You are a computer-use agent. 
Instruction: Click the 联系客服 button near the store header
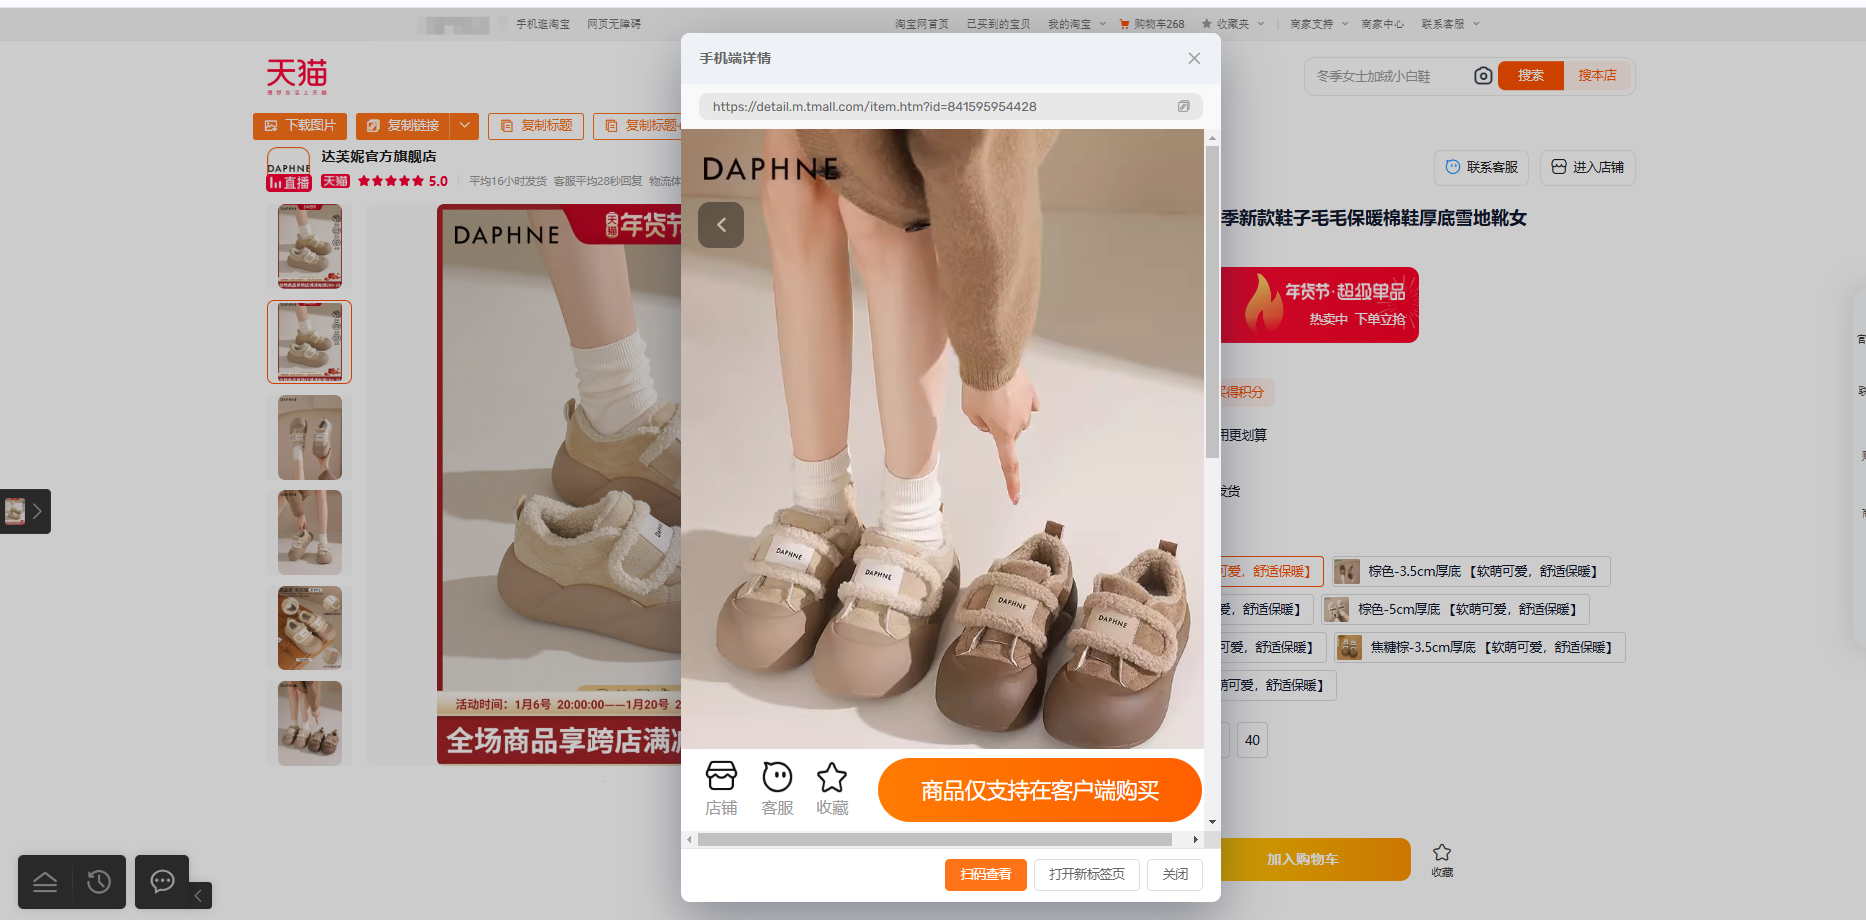tap(1483, 167)
